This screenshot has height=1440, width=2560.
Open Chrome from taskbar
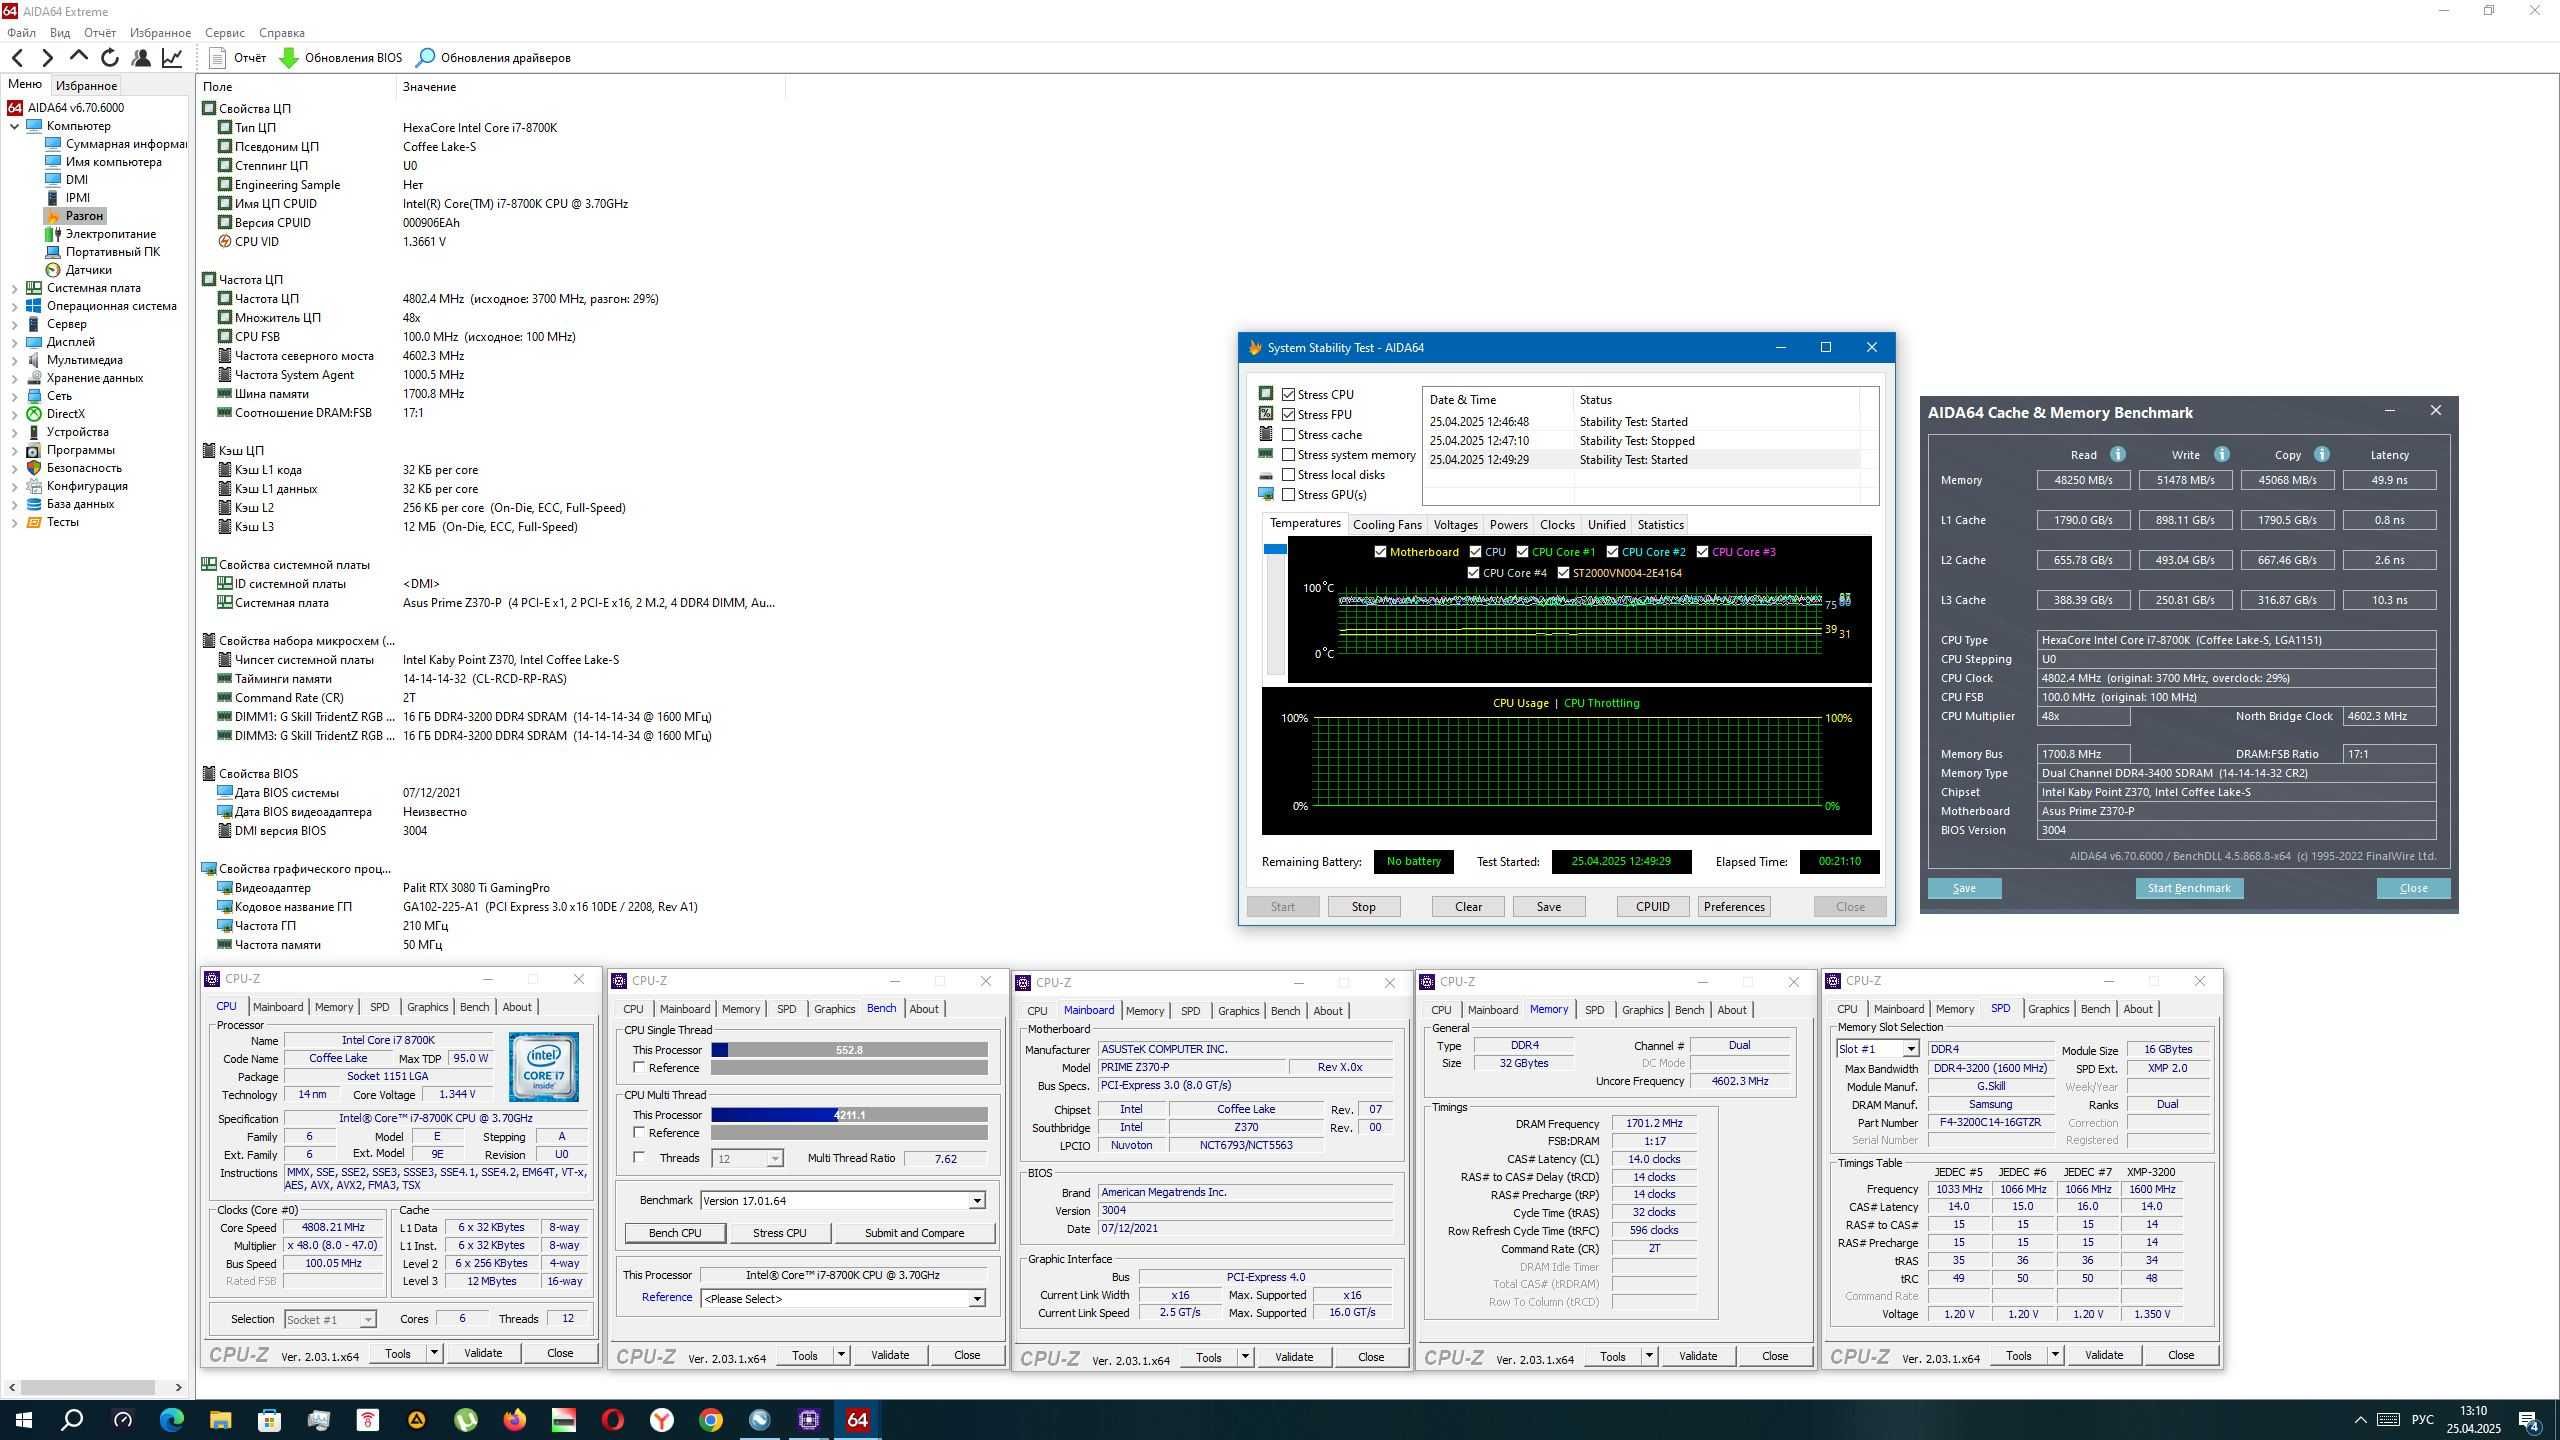pyautogui.click(x=711, y=1420)
